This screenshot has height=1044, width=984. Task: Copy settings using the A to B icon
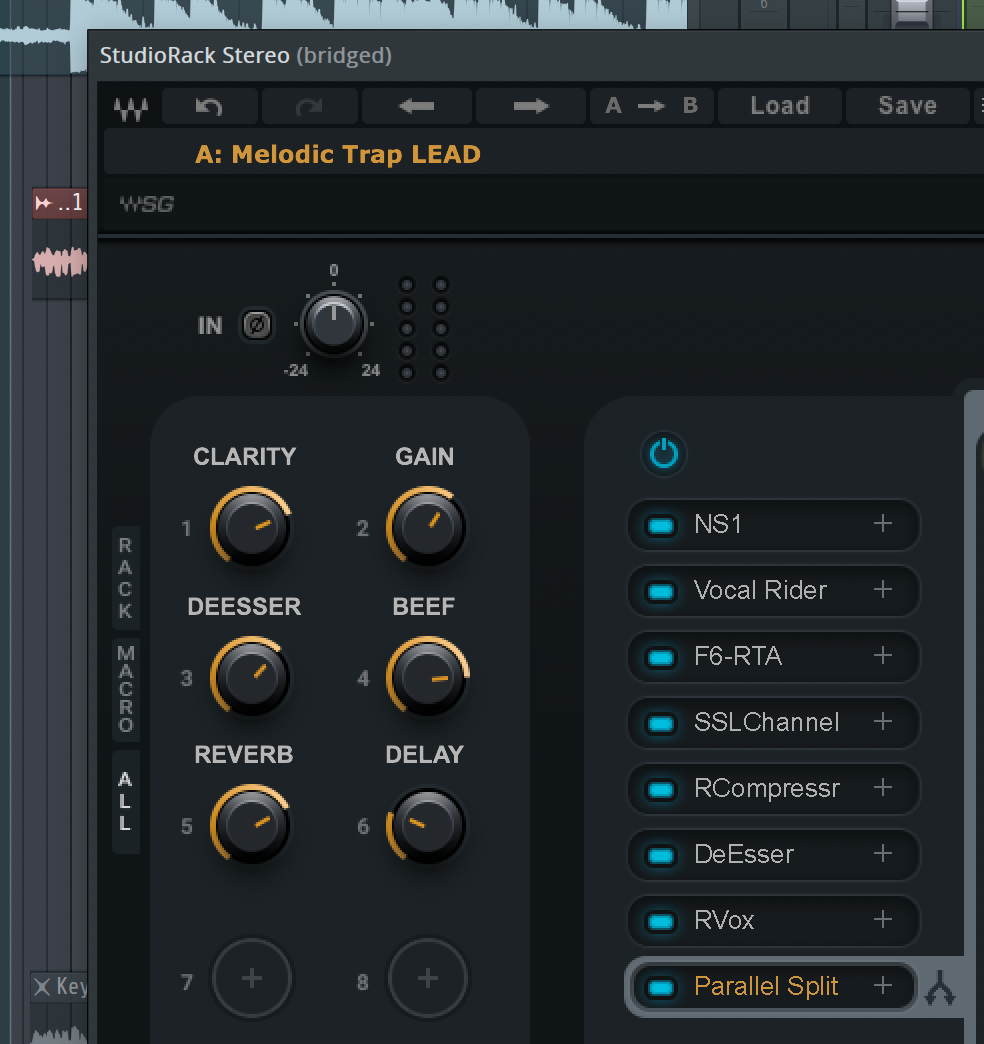click(x=652, y=105)
